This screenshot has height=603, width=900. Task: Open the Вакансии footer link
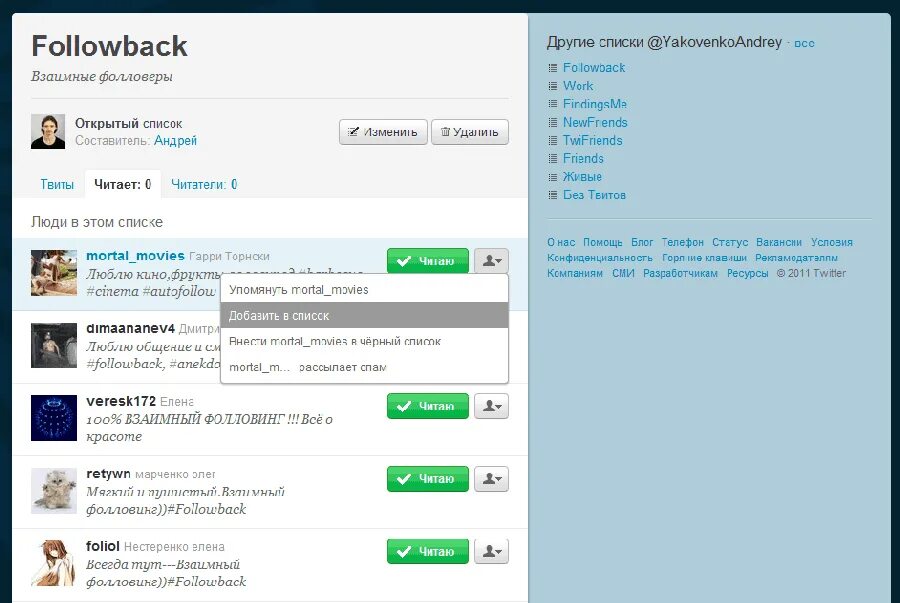click(x=779, y=242)
